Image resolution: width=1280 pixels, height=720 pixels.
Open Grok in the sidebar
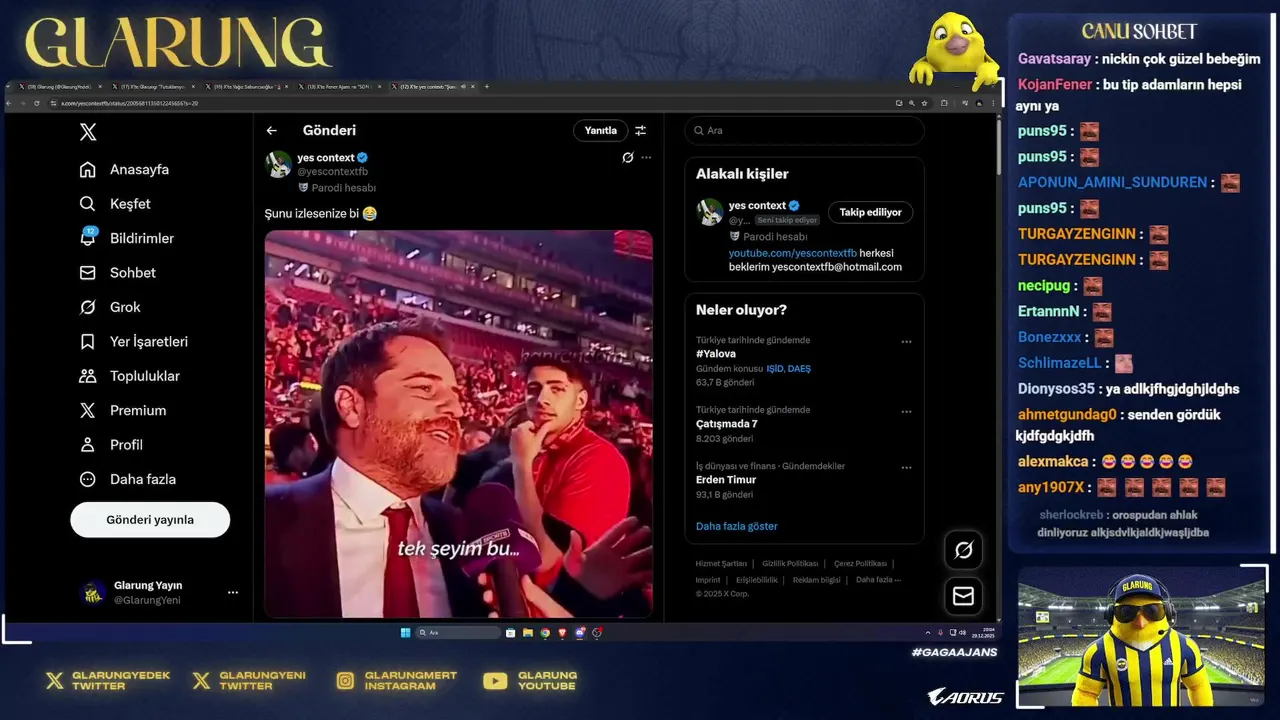pyautogui.click(x=110, y=307)
